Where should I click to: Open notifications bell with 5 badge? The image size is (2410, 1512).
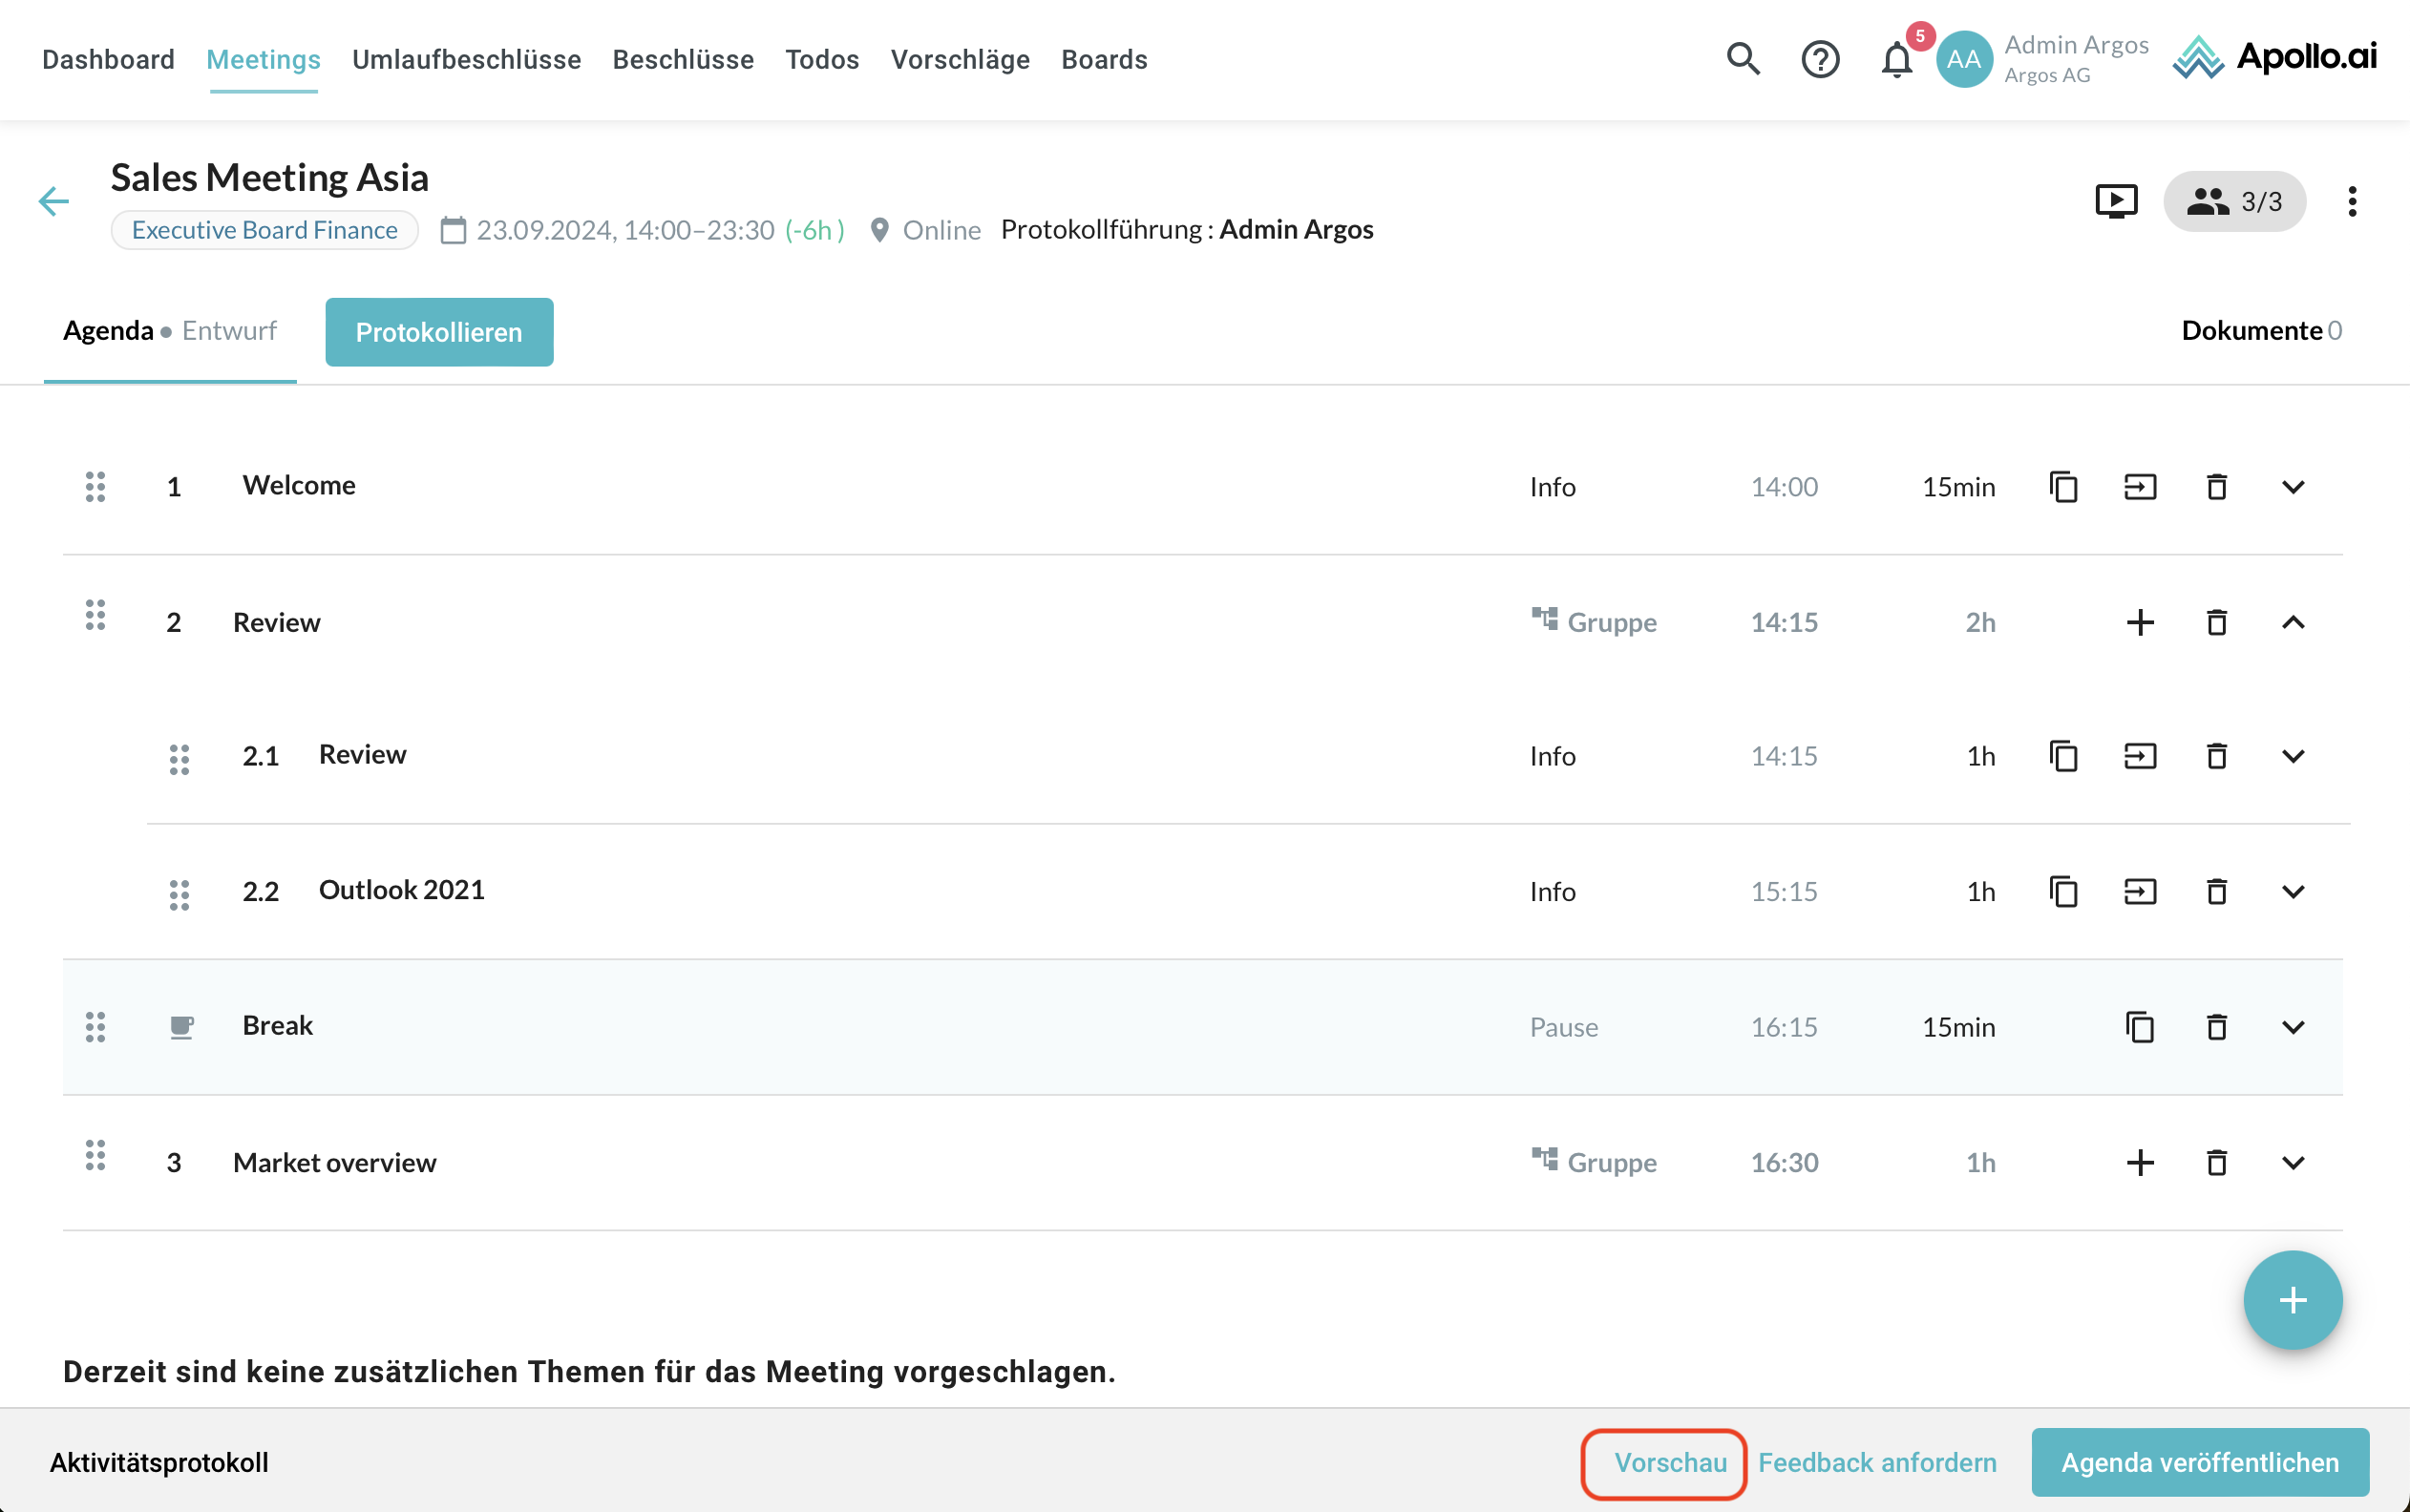pos(1896,59)
